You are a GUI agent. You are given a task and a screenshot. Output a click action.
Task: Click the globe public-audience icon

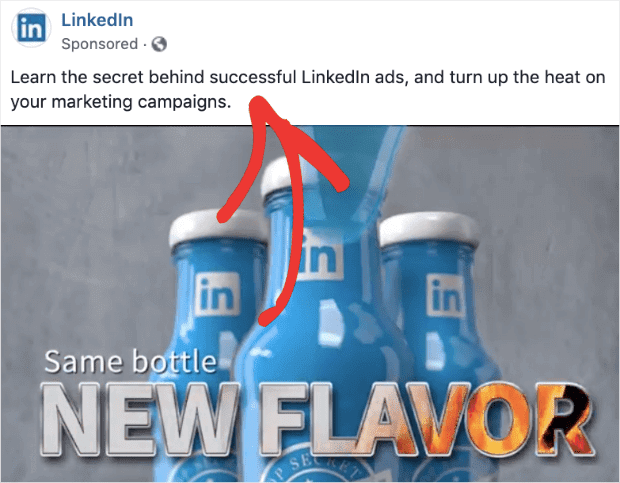tap(159, 44)
